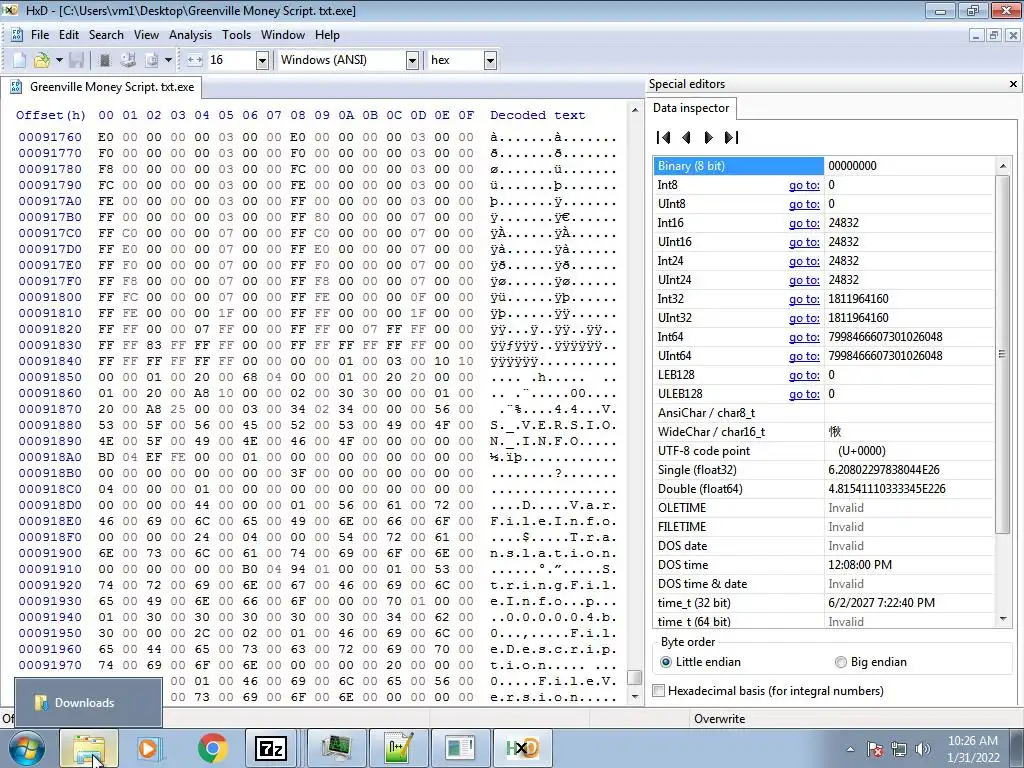Open the hex offset base dropdown

[490, 61]
